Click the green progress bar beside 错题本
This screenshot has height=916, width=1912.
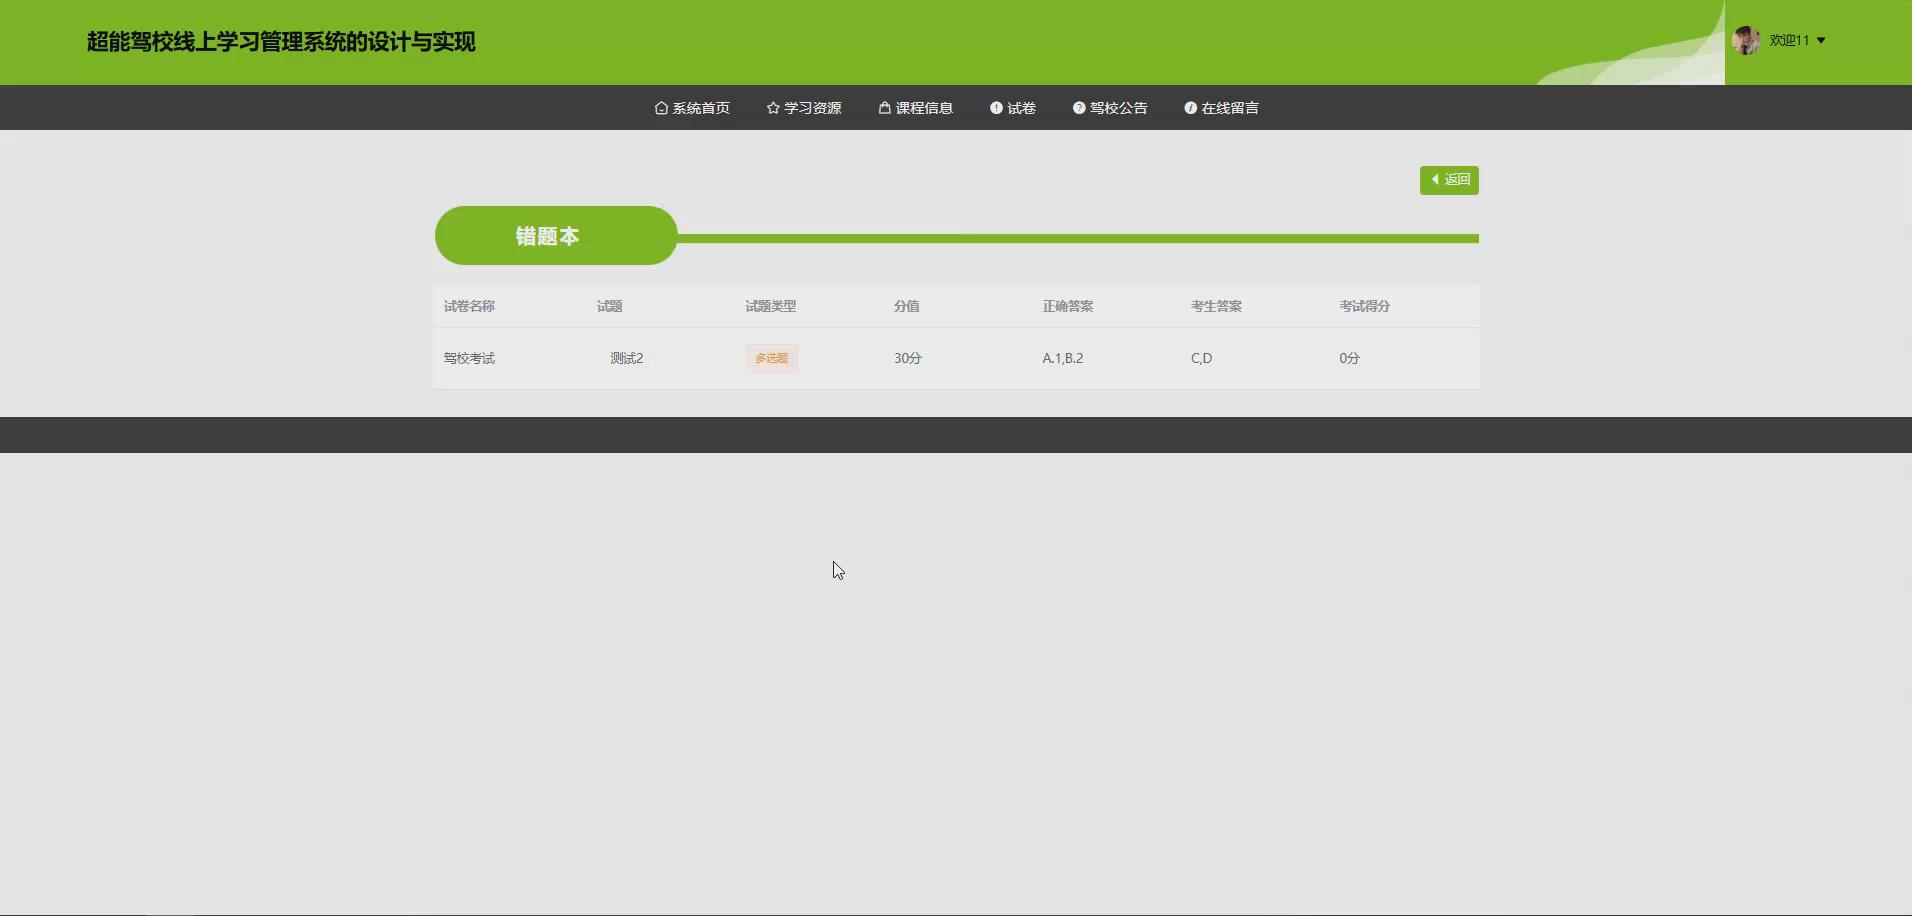click(1078, 238)
